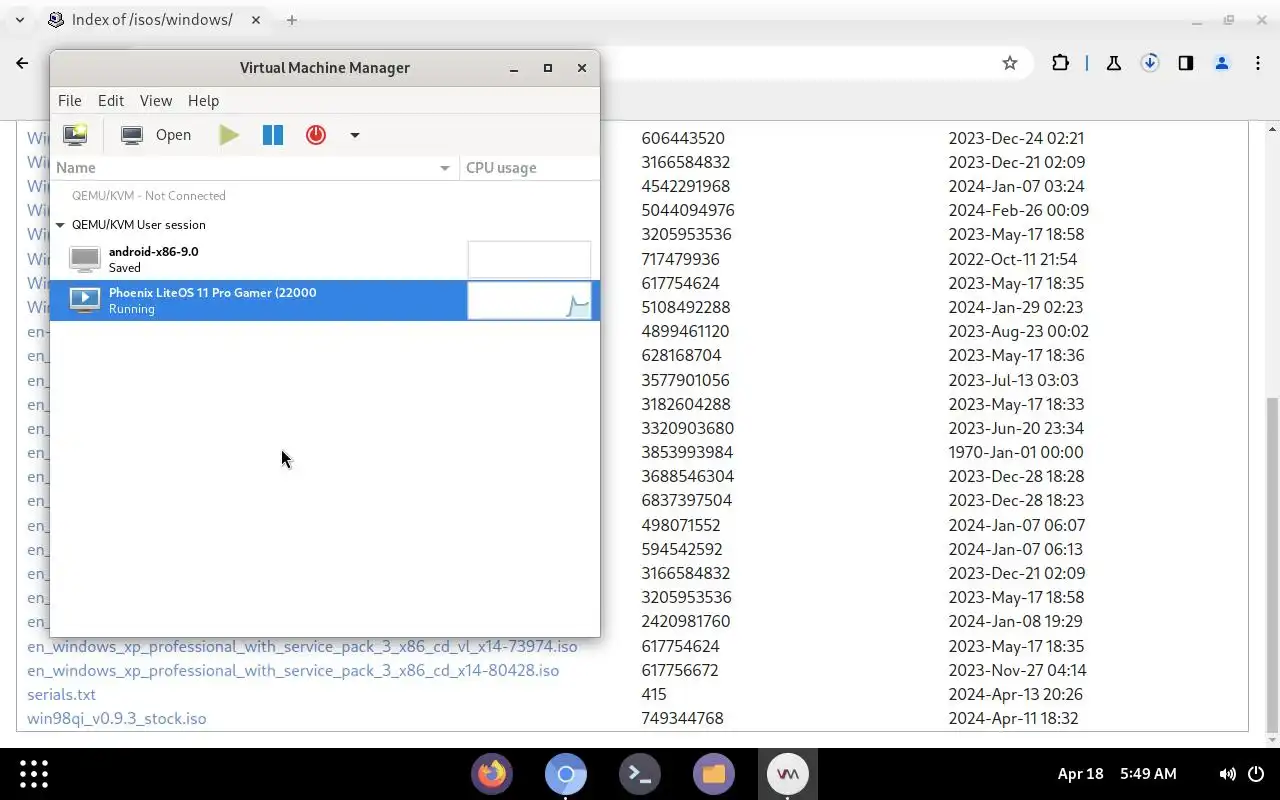Select the android-x86-9.0 virtual machine

(325, 260)
